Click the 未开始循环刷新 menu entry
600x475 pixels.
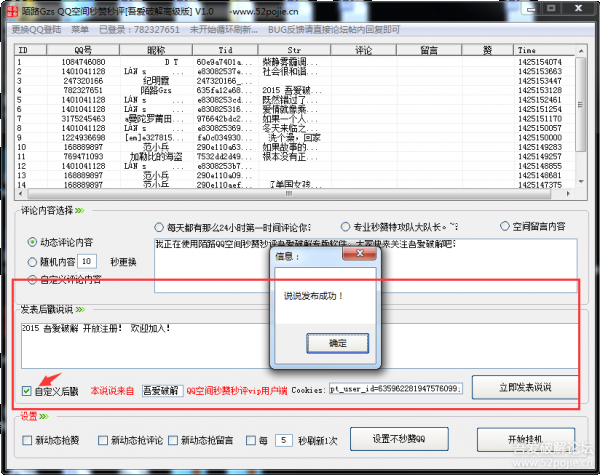click(x=224, y=29)
